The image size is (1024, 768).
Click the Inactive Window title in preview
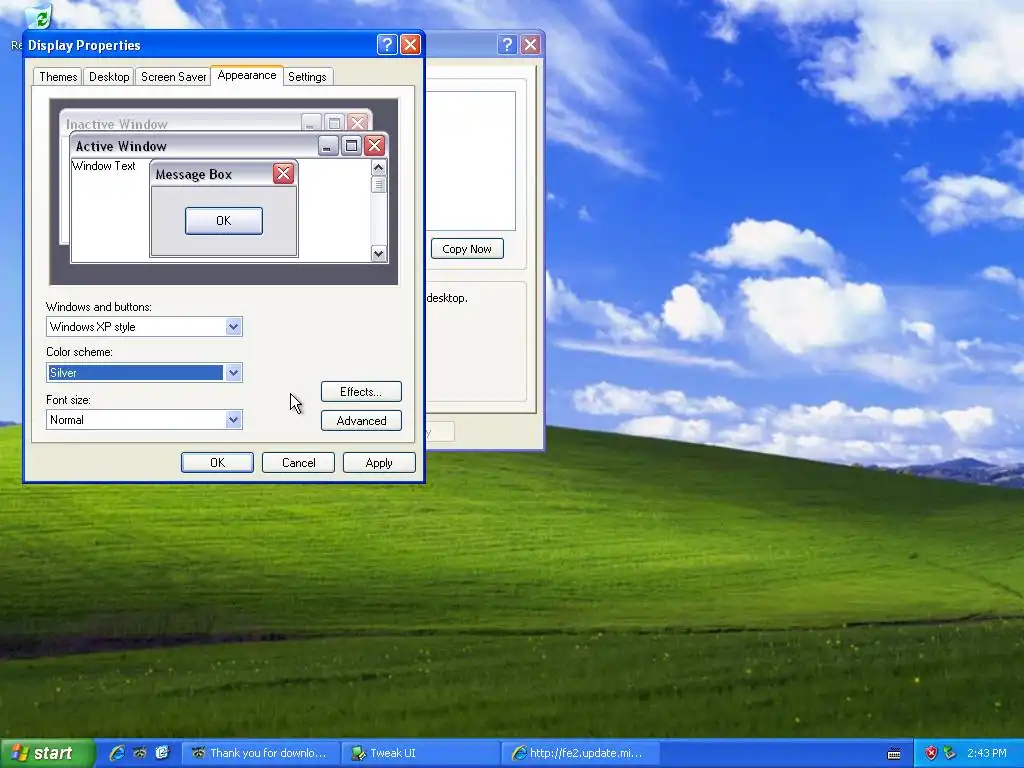pos(116,124)
